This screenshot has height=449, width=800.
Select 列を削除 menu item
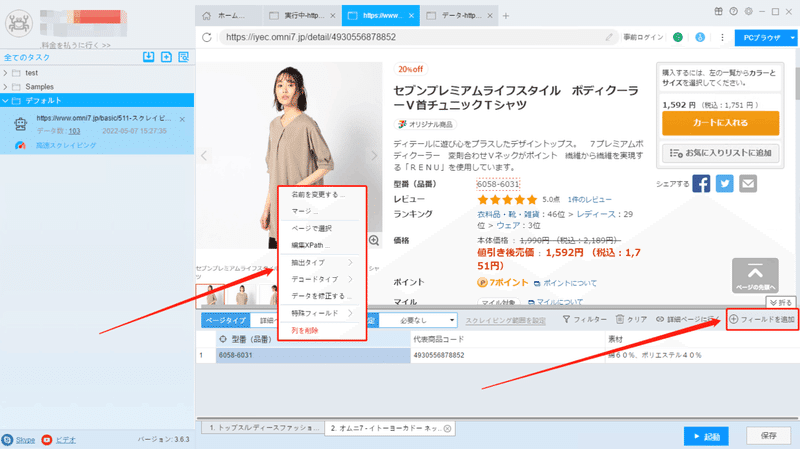[305, 330]
